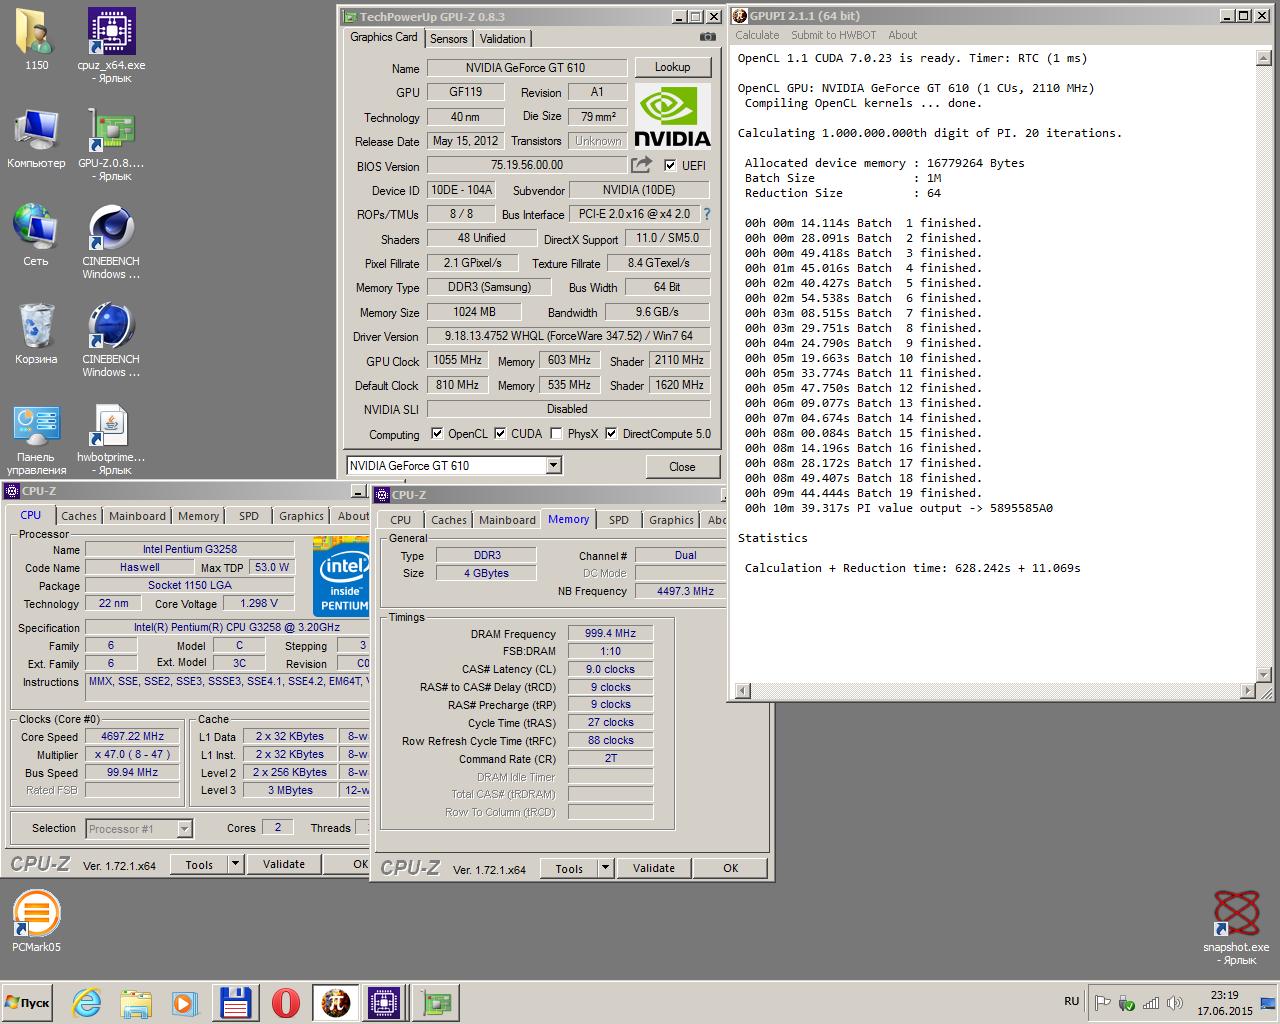1280x1024 pixels.
Task: Click the GPUPI vertical scrollbar down arrow
Action: [x=1265, y=675]
